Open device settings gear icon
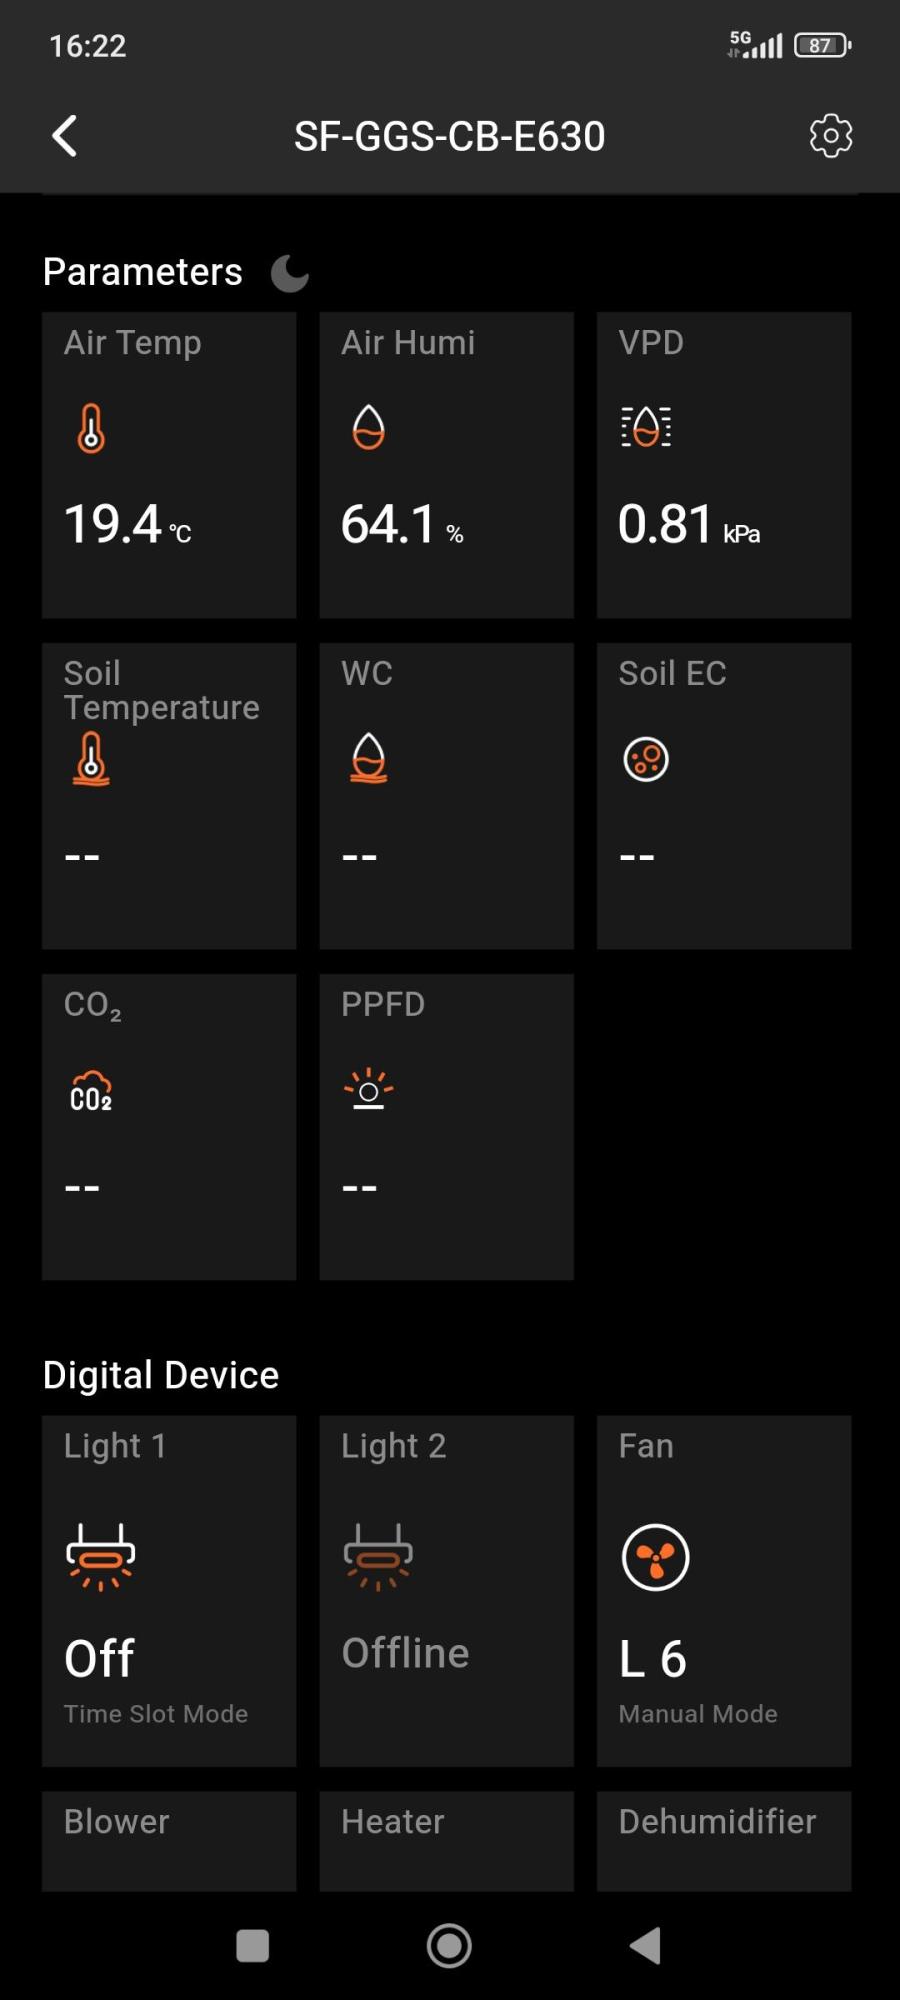The image size is (900, 2000). [830, 136]
